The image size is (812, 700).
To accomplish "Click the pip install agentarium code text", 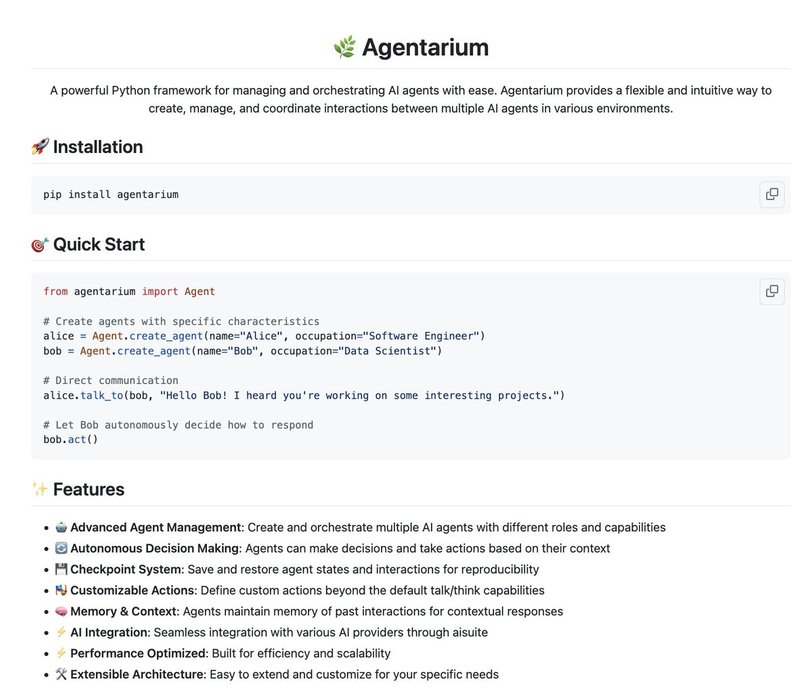I will [111, 194].
